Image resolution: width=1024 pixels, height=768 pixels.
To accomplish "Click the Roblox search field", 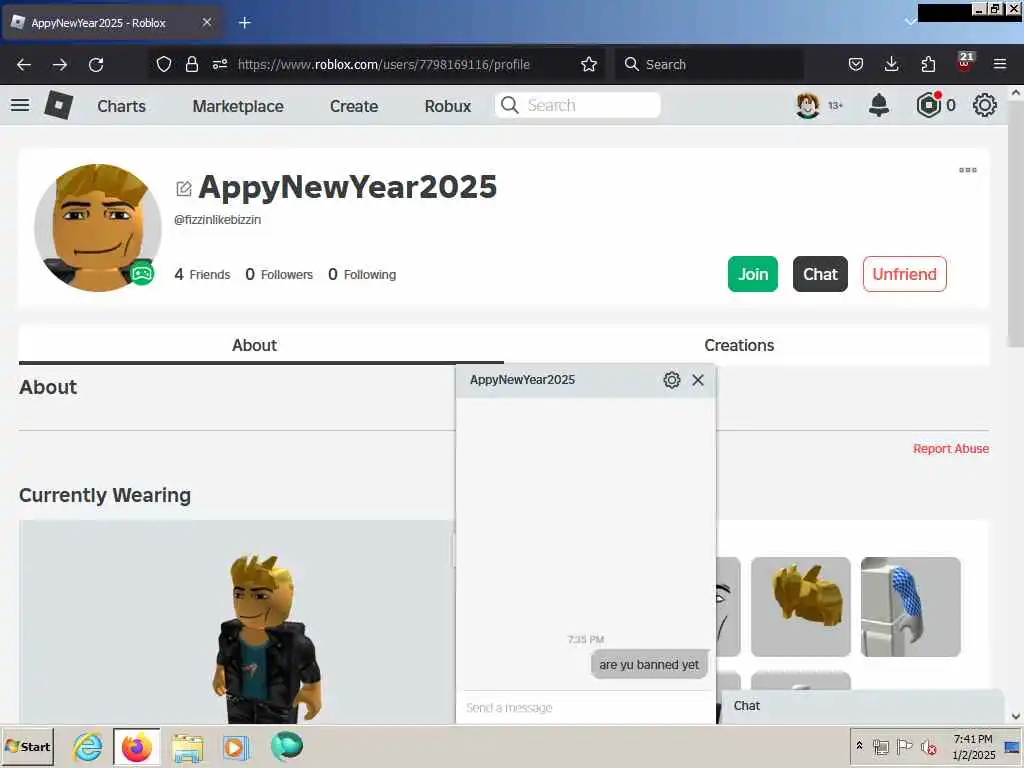I will pos(578,105).
